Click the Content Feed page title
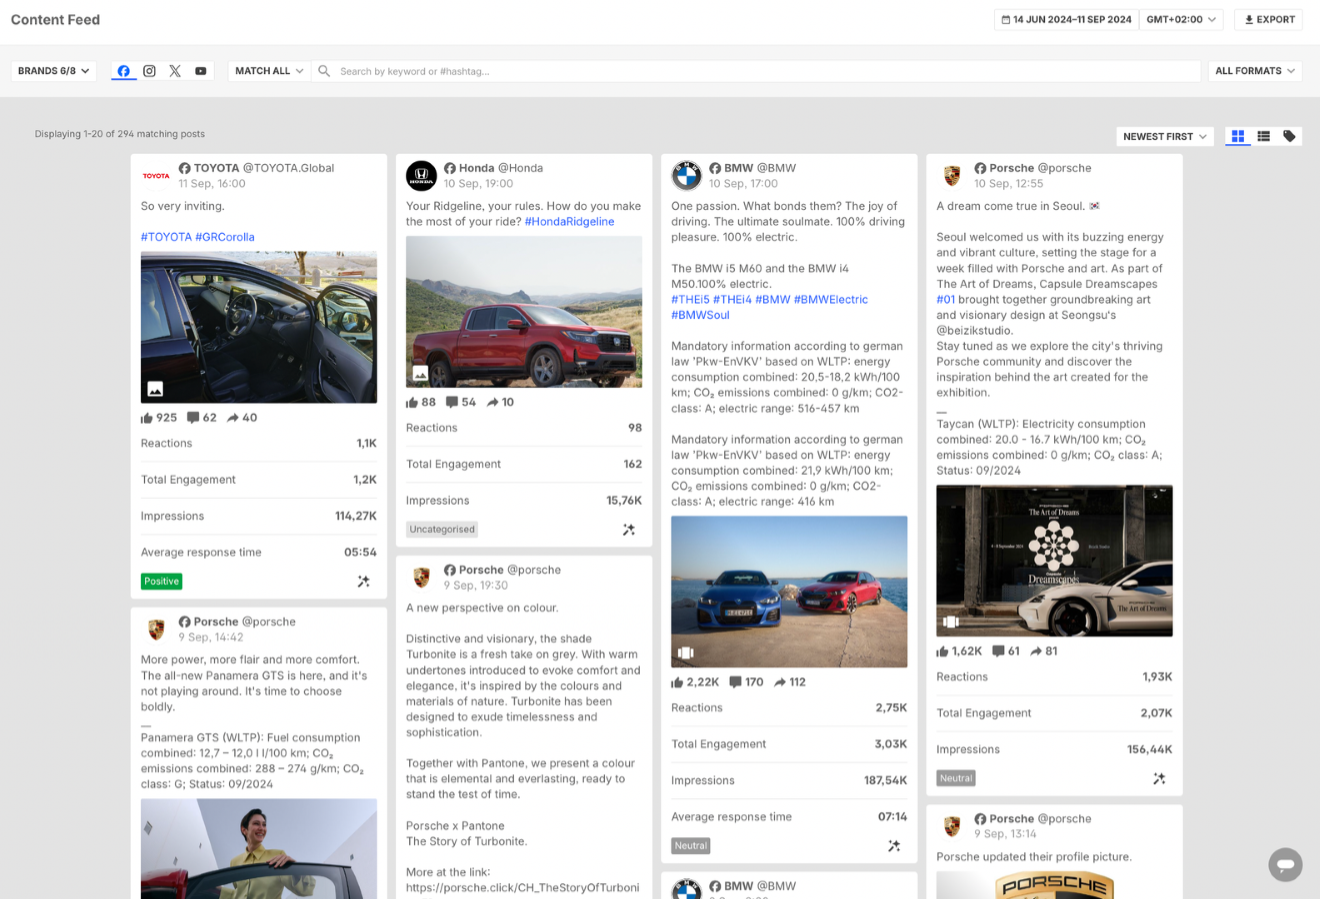1320x899 pixels. tap(55, 19)
